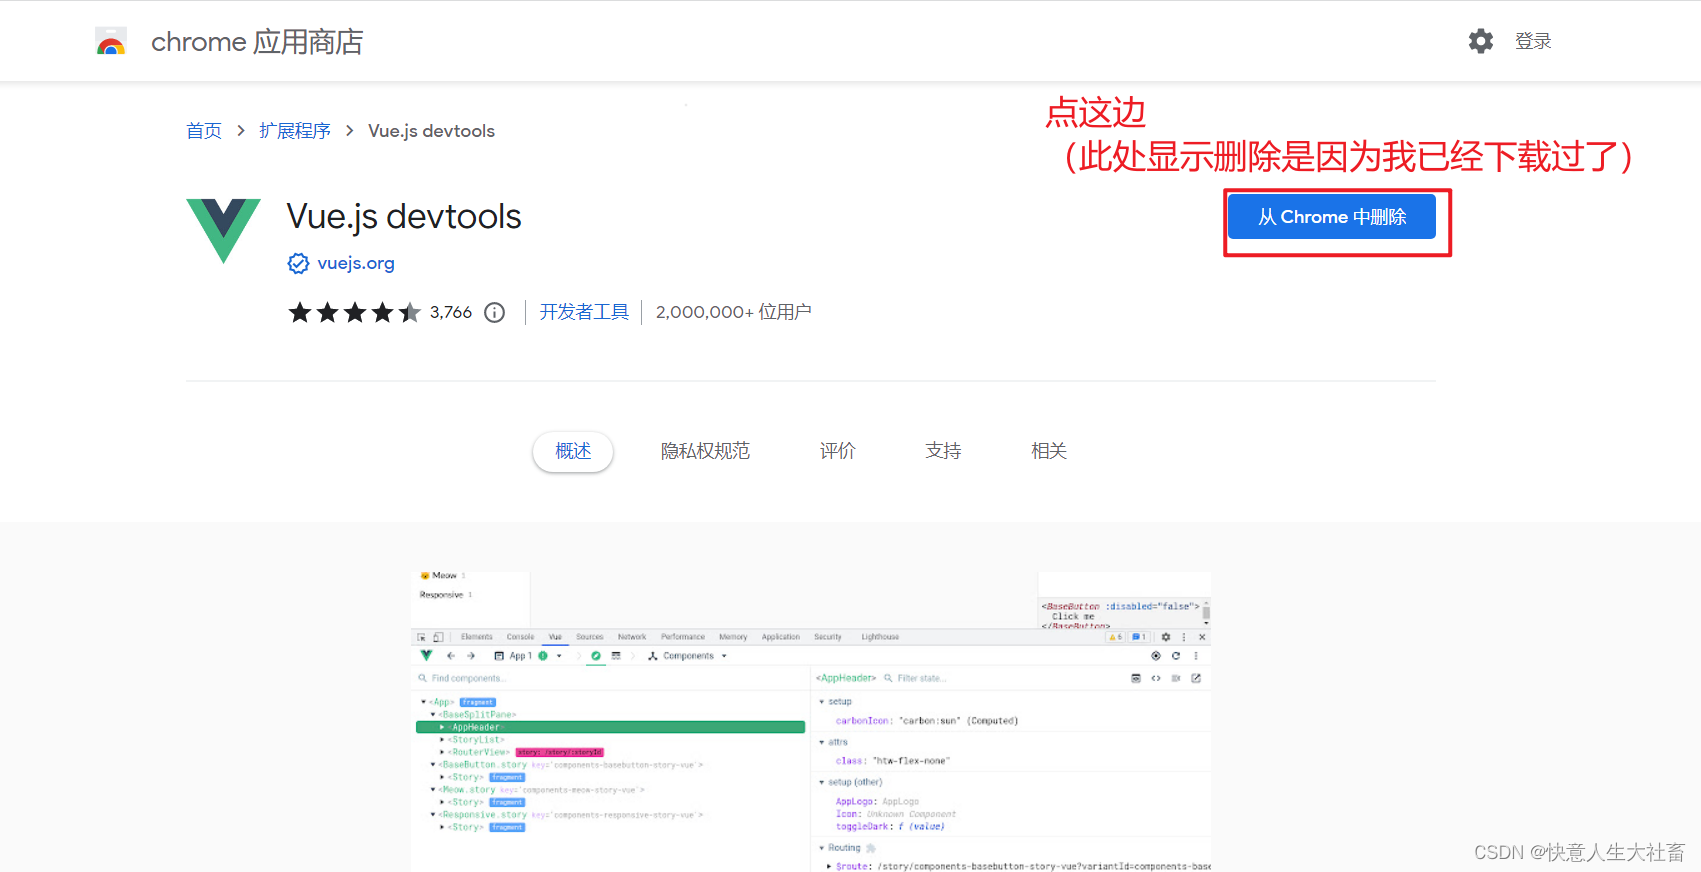Click the devtools preview screenshot thumbnail
Screen dimensions: 1701x872
coord(811,721)
